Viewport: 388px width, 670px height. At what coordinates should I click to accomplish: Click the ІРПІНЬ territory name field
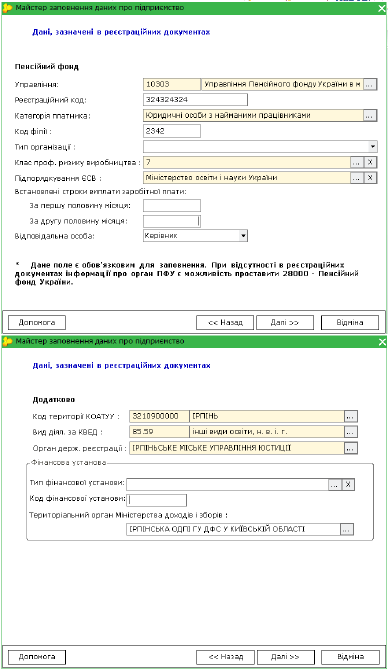[267, 416]
